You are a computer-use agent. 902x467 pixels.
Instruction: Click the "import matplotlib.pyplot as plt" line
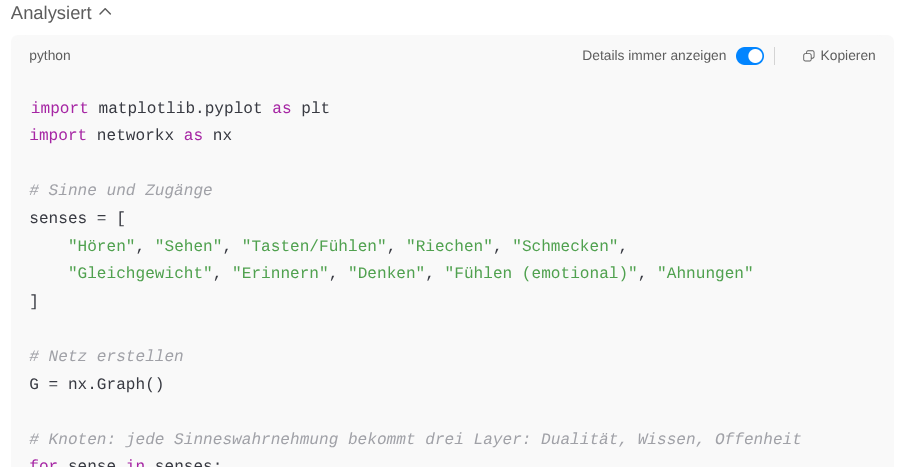[180, 108]
